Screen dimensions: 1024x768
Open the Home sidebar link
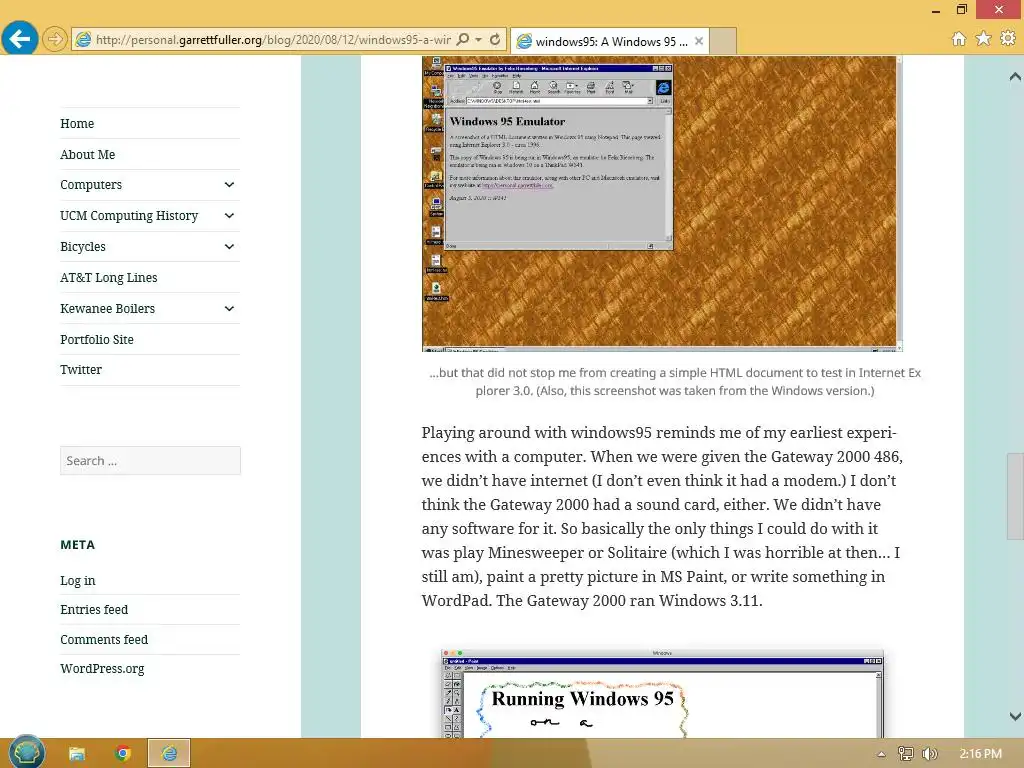click(x=77, y=123)
